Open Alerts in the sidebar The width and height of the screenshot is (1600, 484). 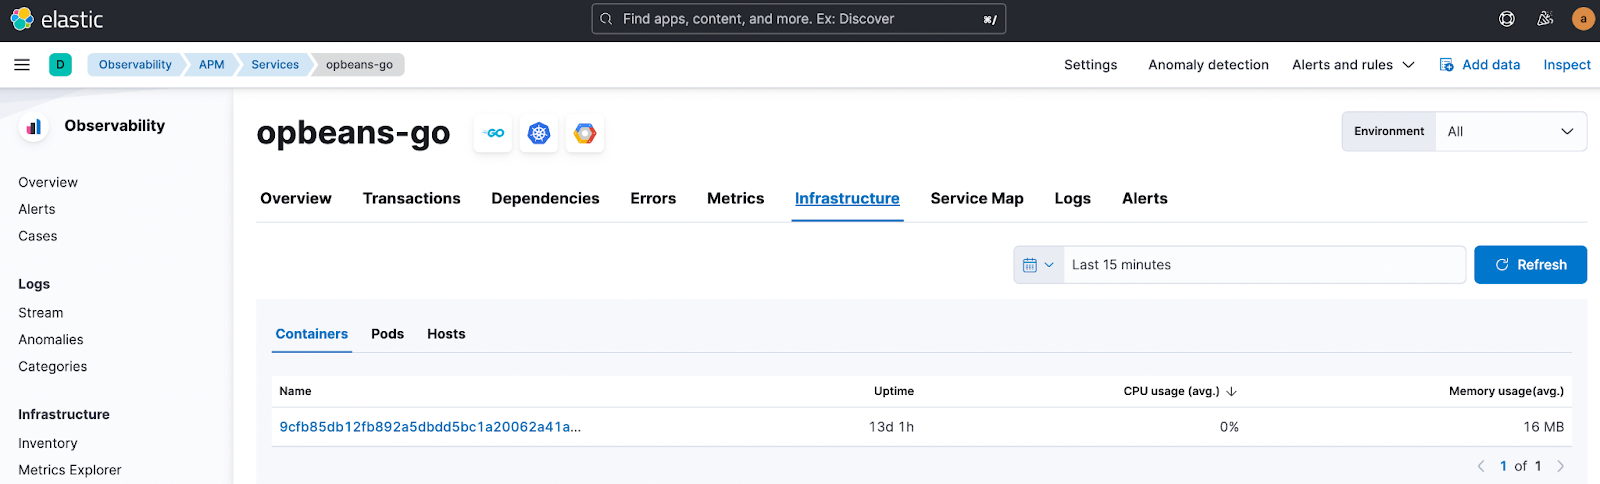point(37,210)
